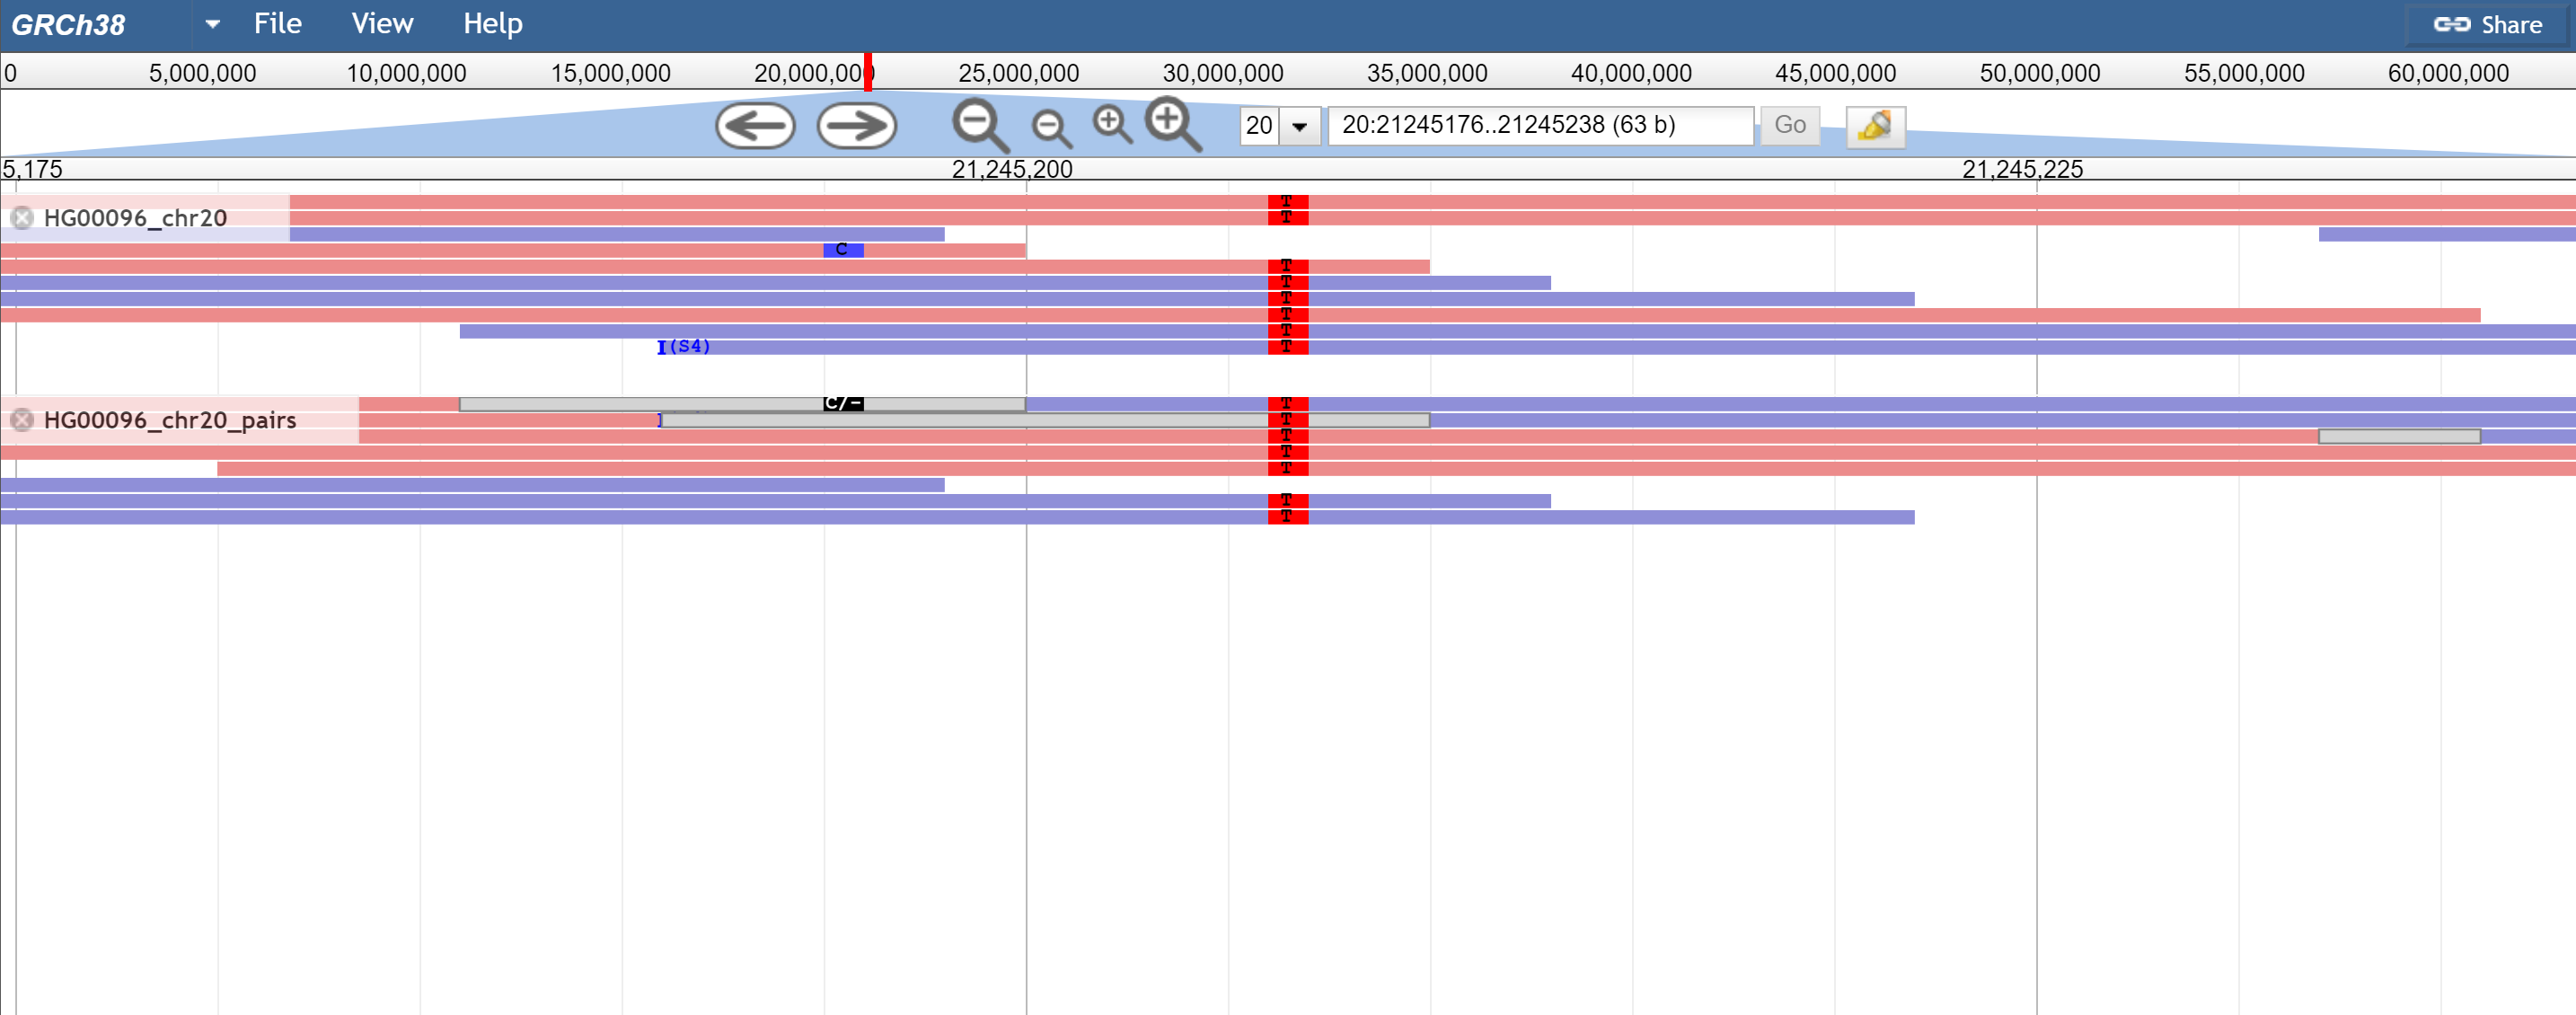
Task: Click the GRCh38 genome title
Action: pos(68,25)
